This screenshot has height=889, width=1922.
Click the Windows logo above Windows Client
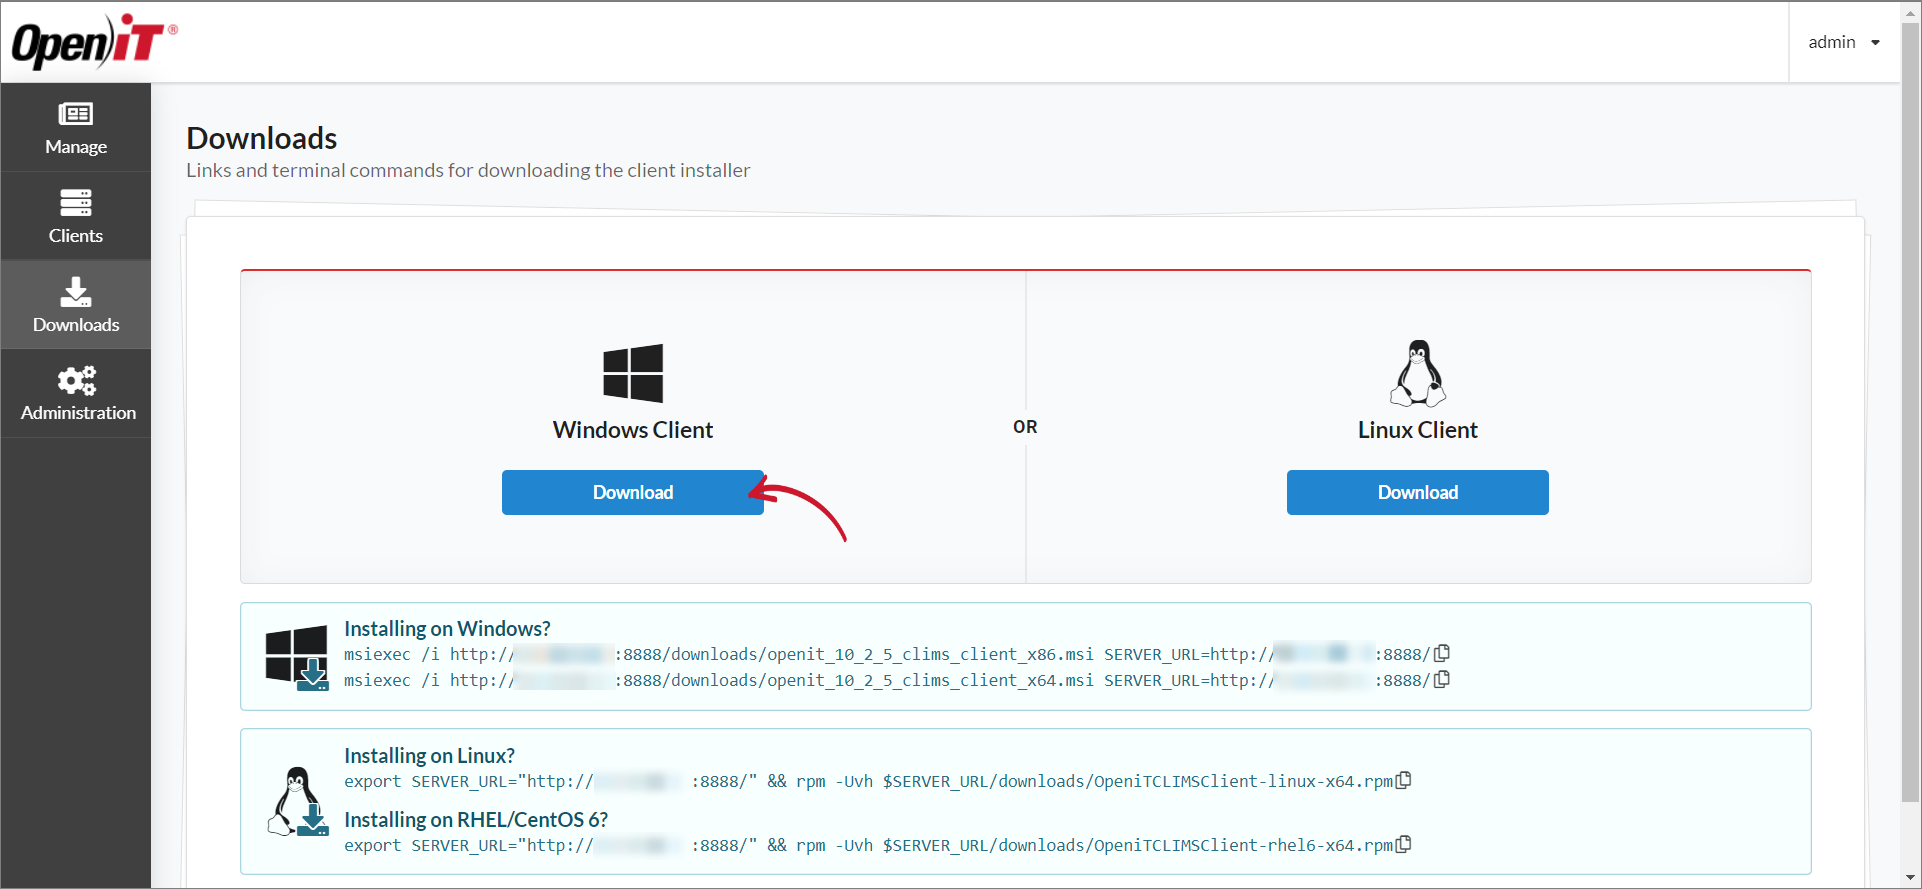633,373
